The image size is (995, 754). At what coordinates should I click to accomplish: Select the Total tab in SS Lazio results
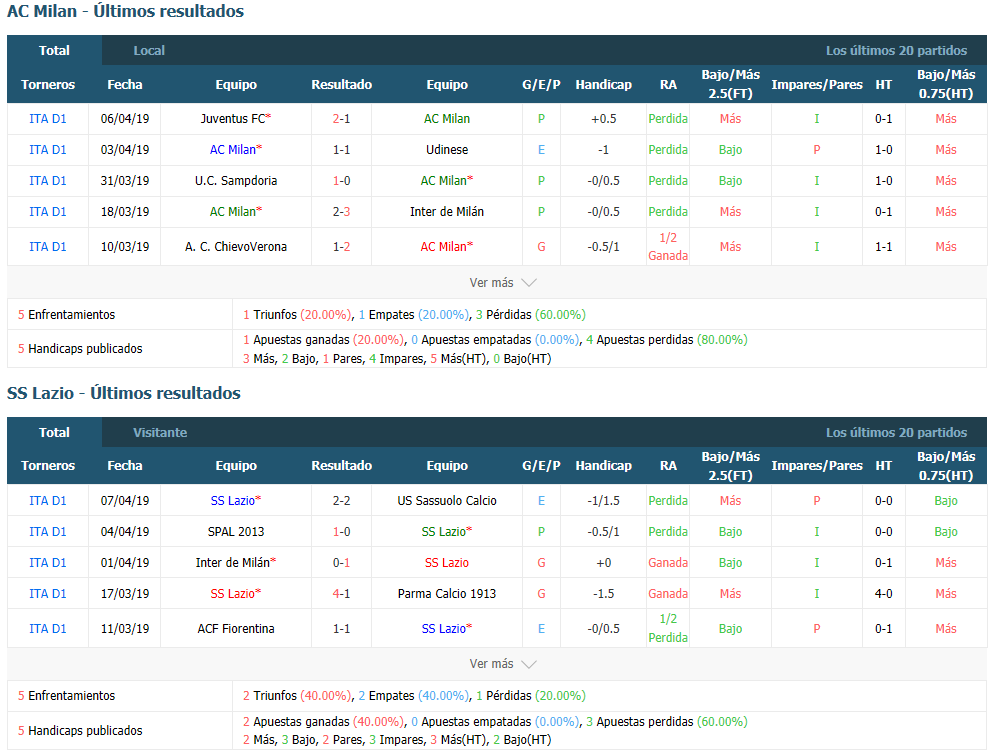54,433
